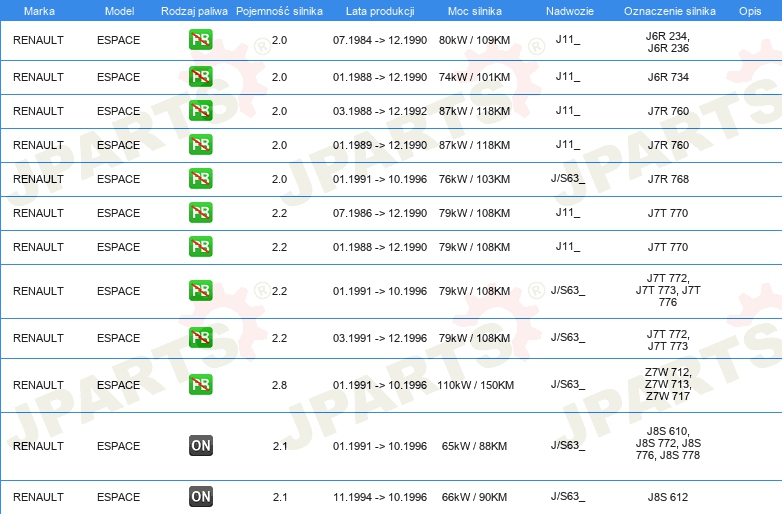Viewport: 782px width, 514px height.
Task: Click ESPACE in the J7R 768 row
Action: click(x=119, y=178)
